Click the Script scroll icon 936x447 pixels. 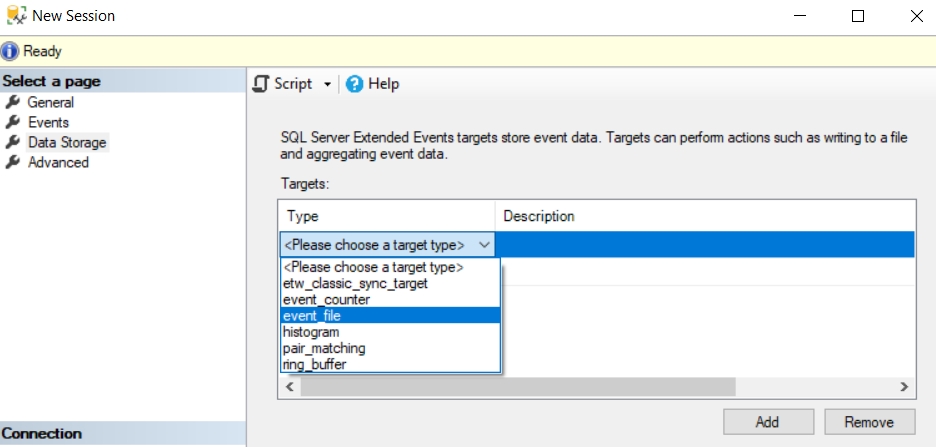click(261, 84)
